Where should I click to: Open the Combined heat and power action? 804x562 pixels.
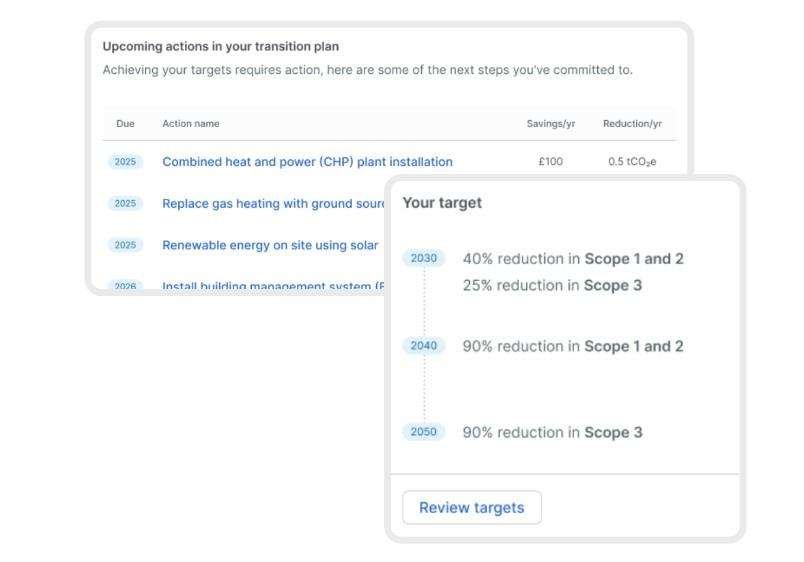pyautogui.click(x=307, y=162)
